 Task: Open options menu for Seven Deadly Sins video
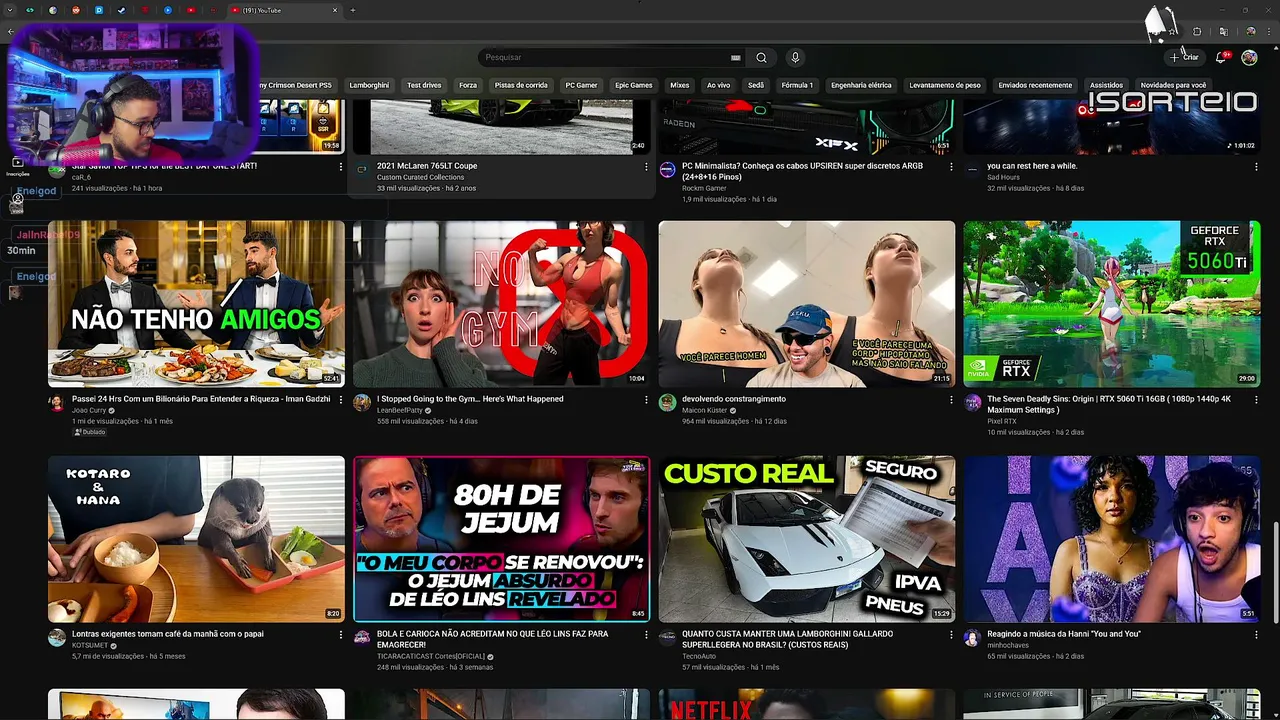pos(1256,399)
